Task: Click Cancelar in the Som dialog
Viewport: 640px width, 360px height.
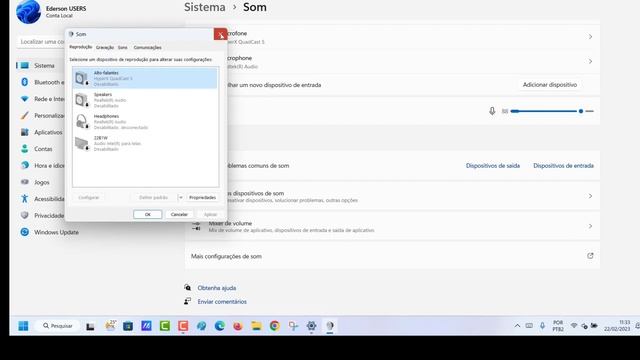Action: (x=179, y=214)
